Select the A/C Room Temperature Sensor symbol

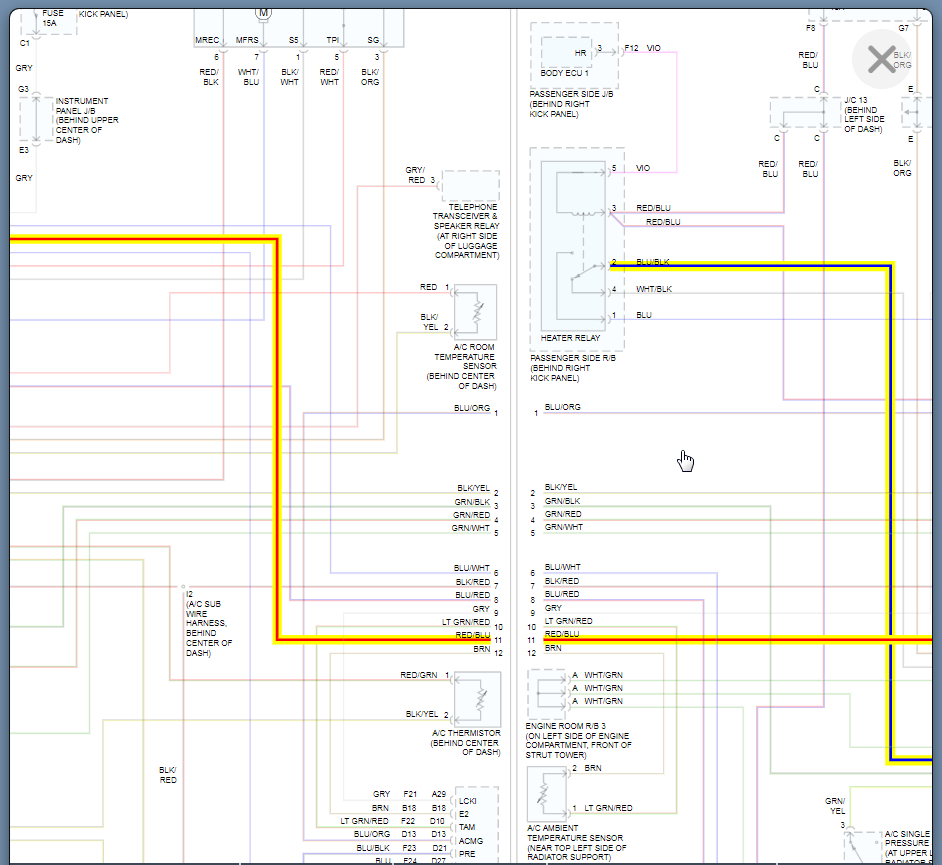475,311
